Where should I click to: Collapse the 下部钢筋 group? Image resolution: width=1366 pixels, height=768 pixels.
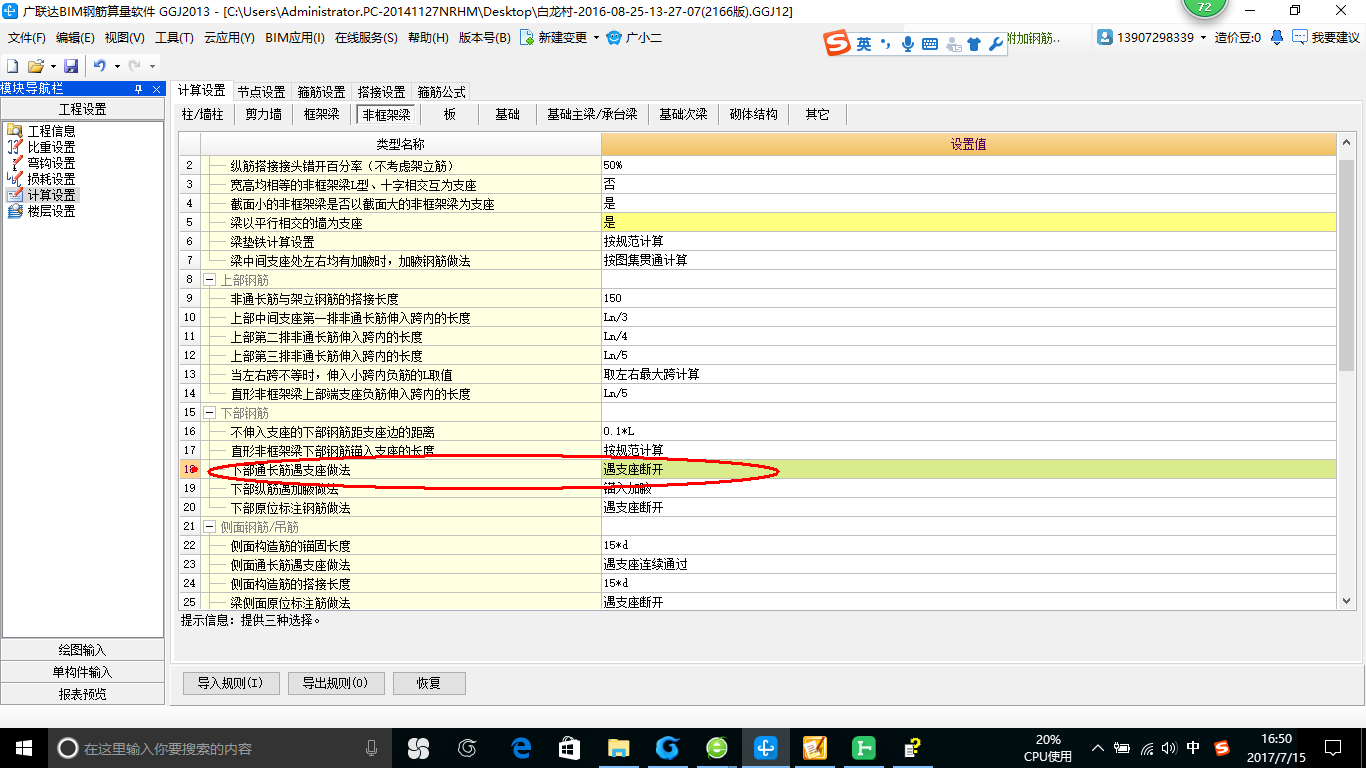[x=210, y=413]
